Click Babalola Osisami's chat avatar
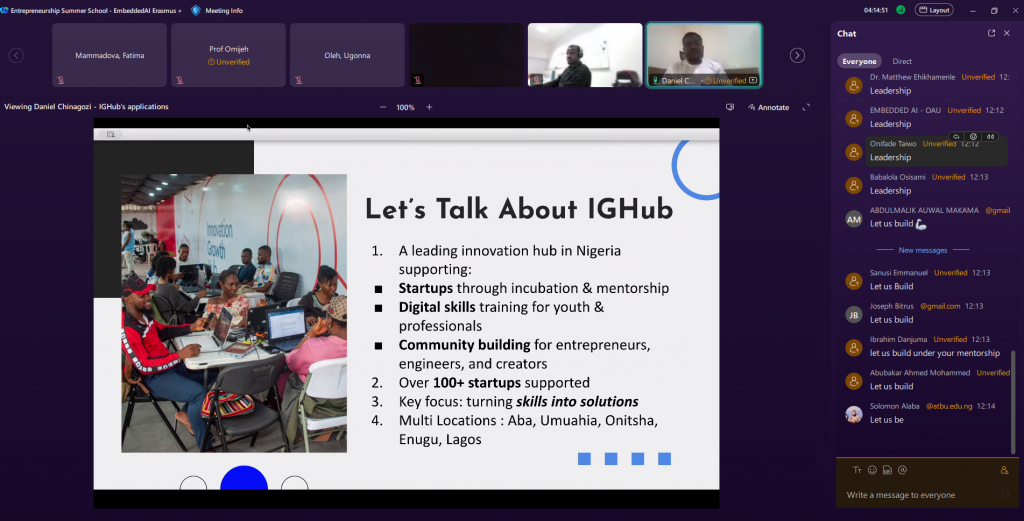Viewport: 1024px width, 521px height. click(x=854, y=185)
